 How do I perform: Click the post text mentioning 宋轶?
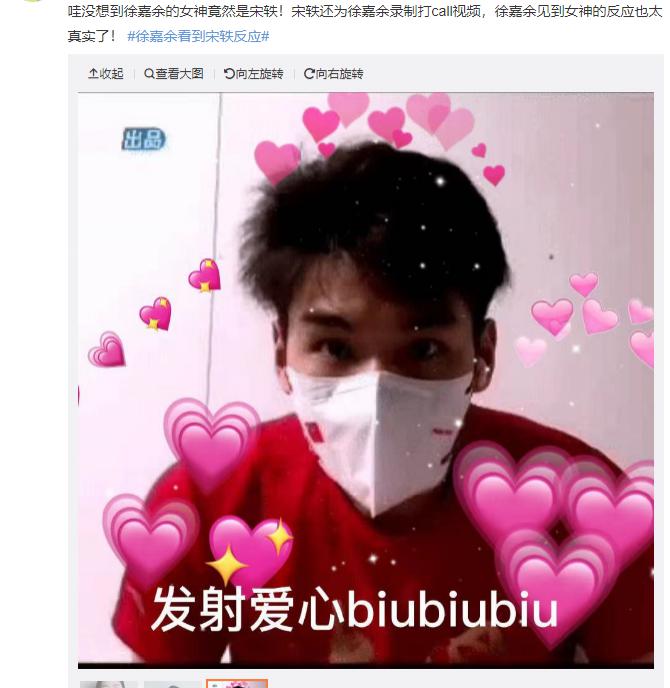click(x=365, y=23)
